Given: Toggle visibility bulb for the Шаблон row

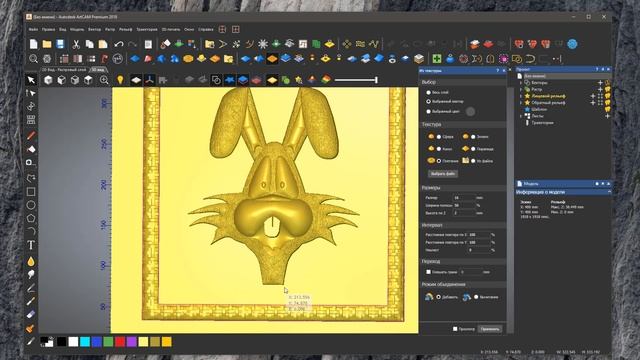Looking at the screenshot, I should point(607,109).
